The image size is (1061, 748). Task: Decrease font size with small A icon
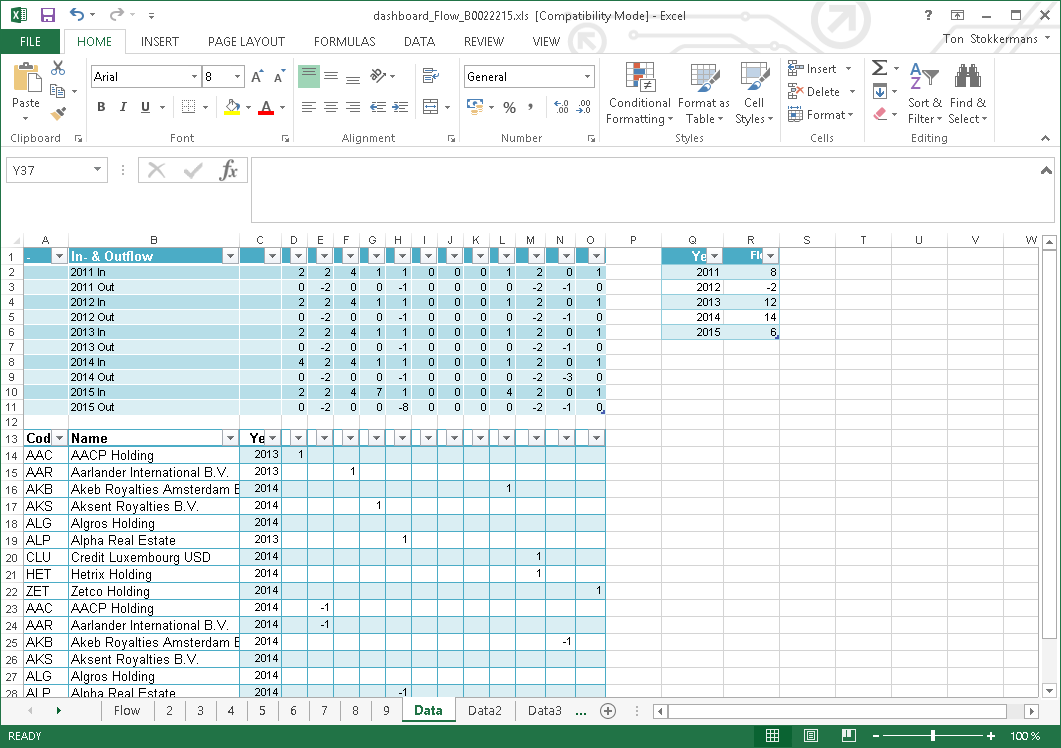(279, 76)
